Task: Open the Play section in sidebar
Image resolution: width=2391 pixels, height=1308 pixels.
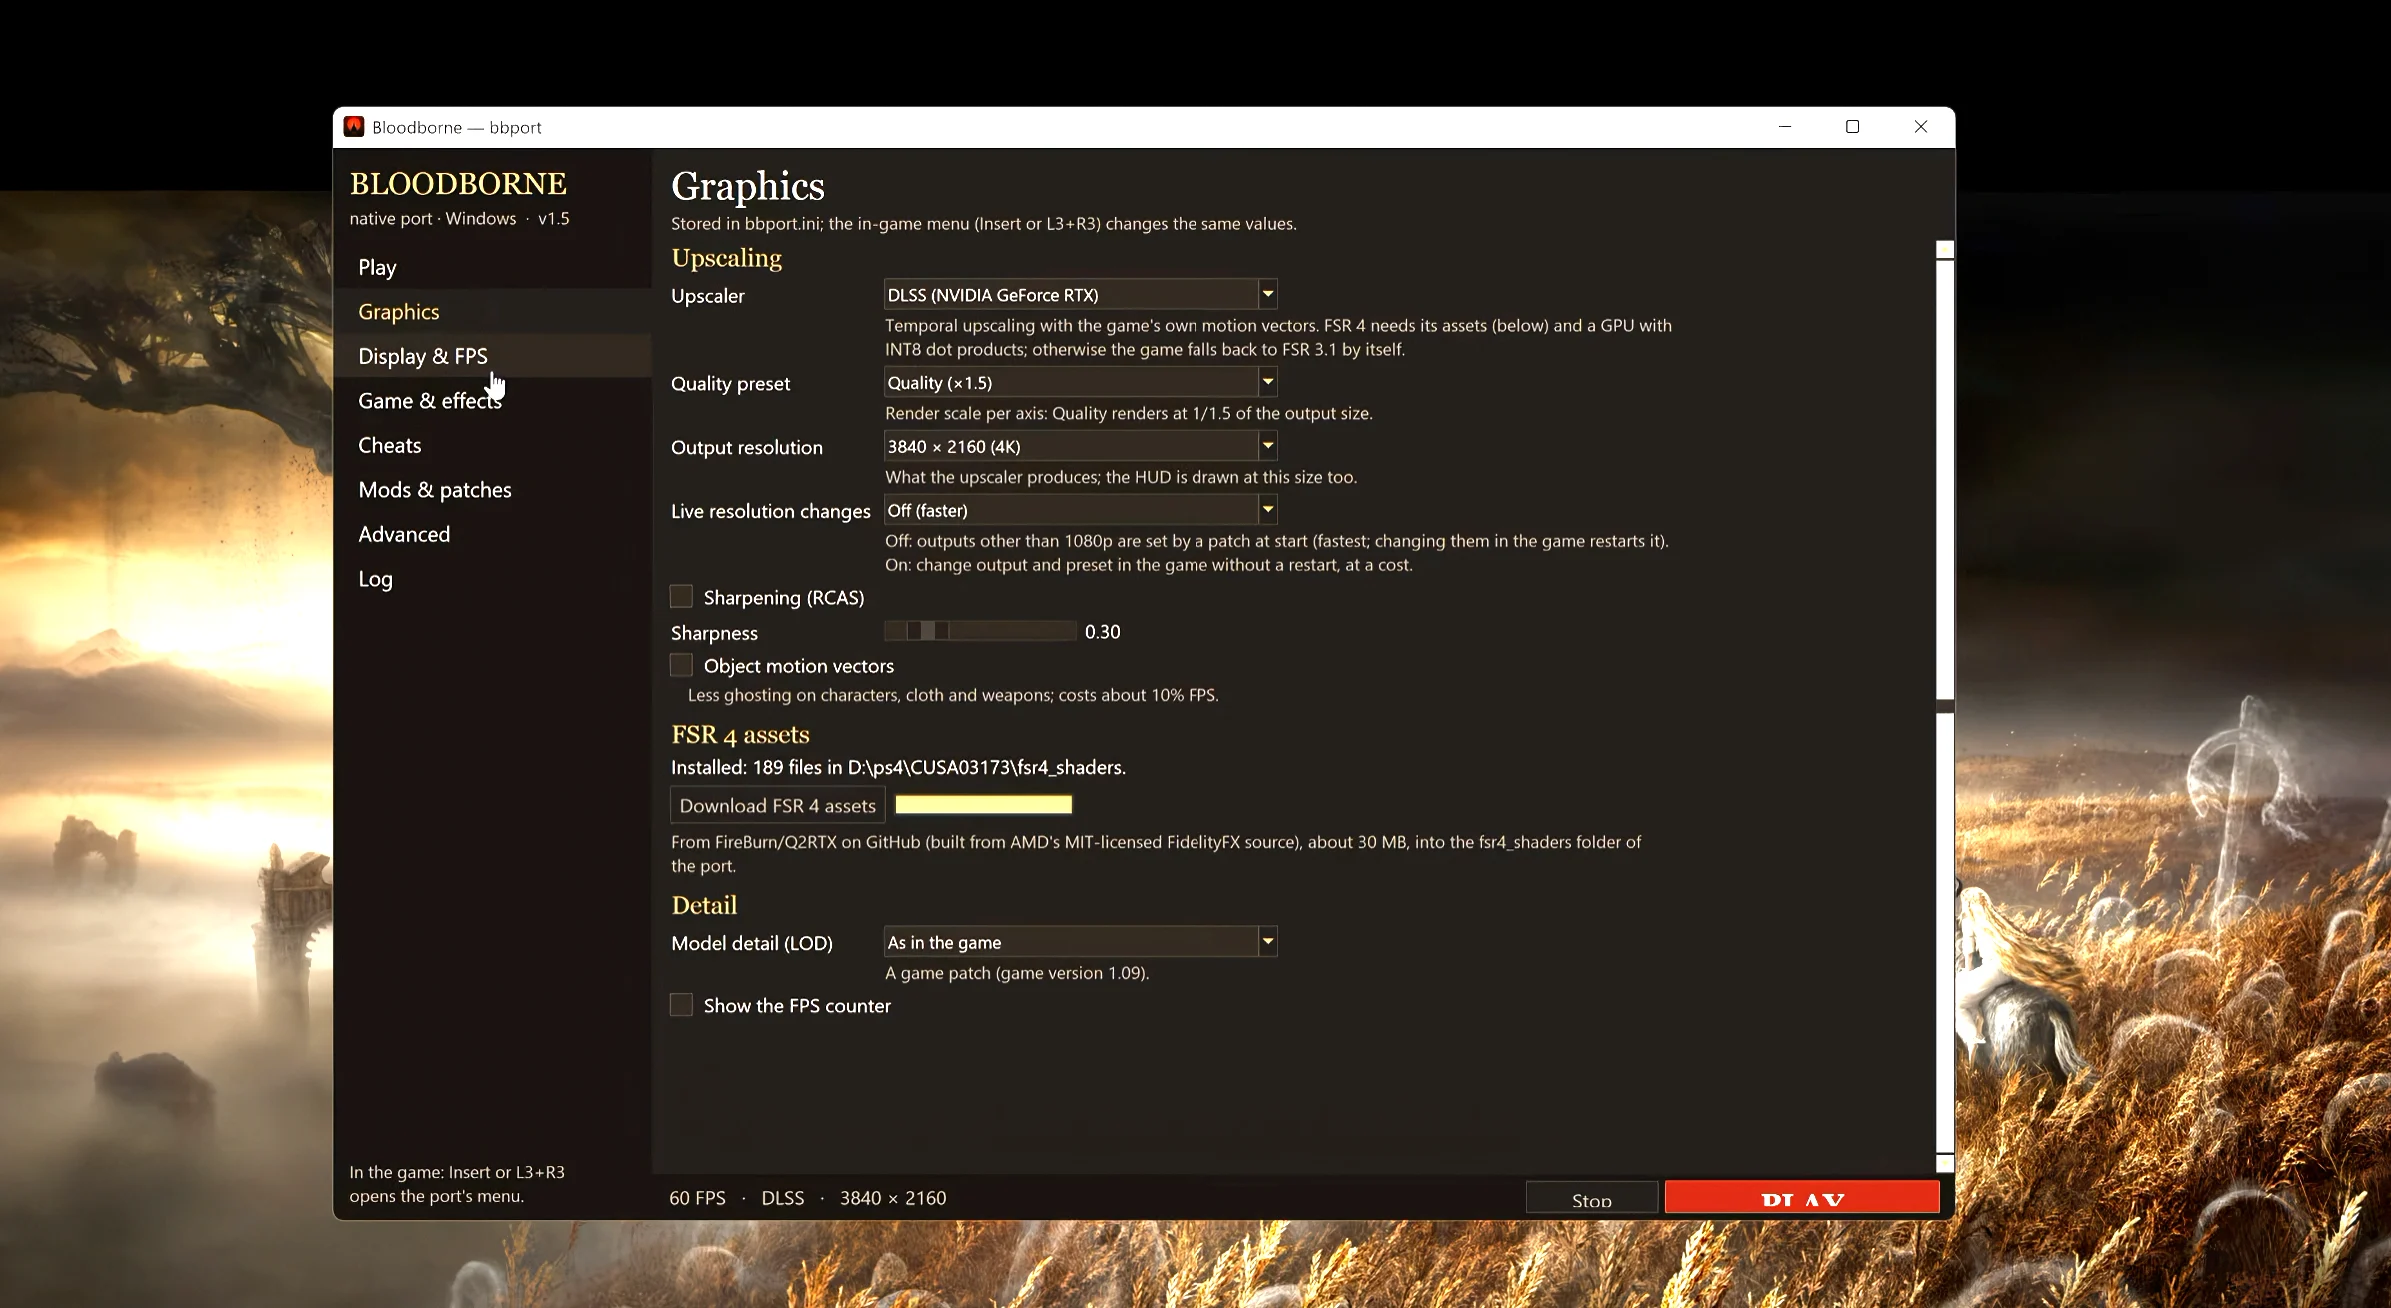Action: [492, 267]
